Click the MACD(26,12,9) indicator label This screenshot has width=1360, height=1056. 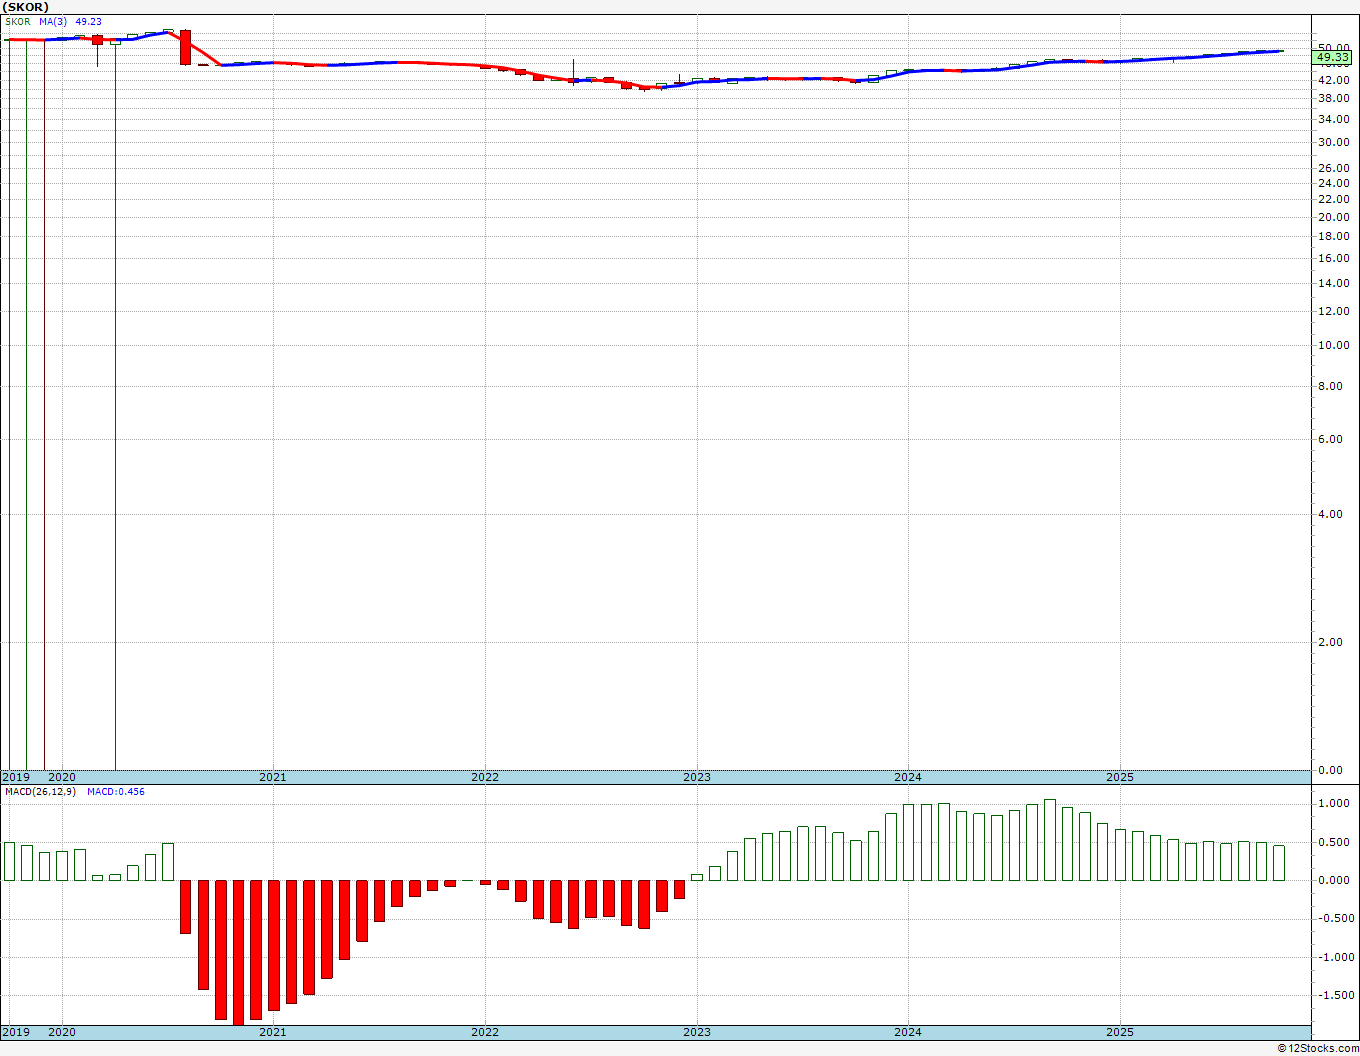[40, 792]
